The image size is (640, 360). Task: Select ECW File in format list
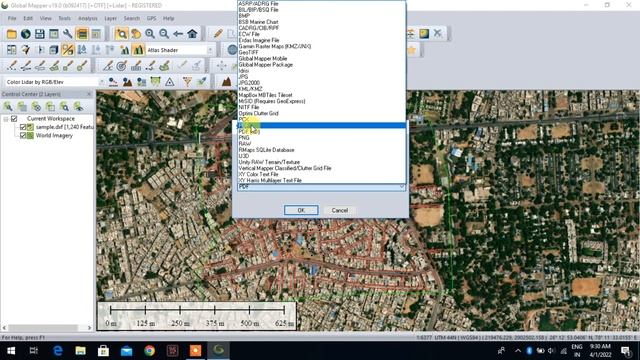point(322,34)
